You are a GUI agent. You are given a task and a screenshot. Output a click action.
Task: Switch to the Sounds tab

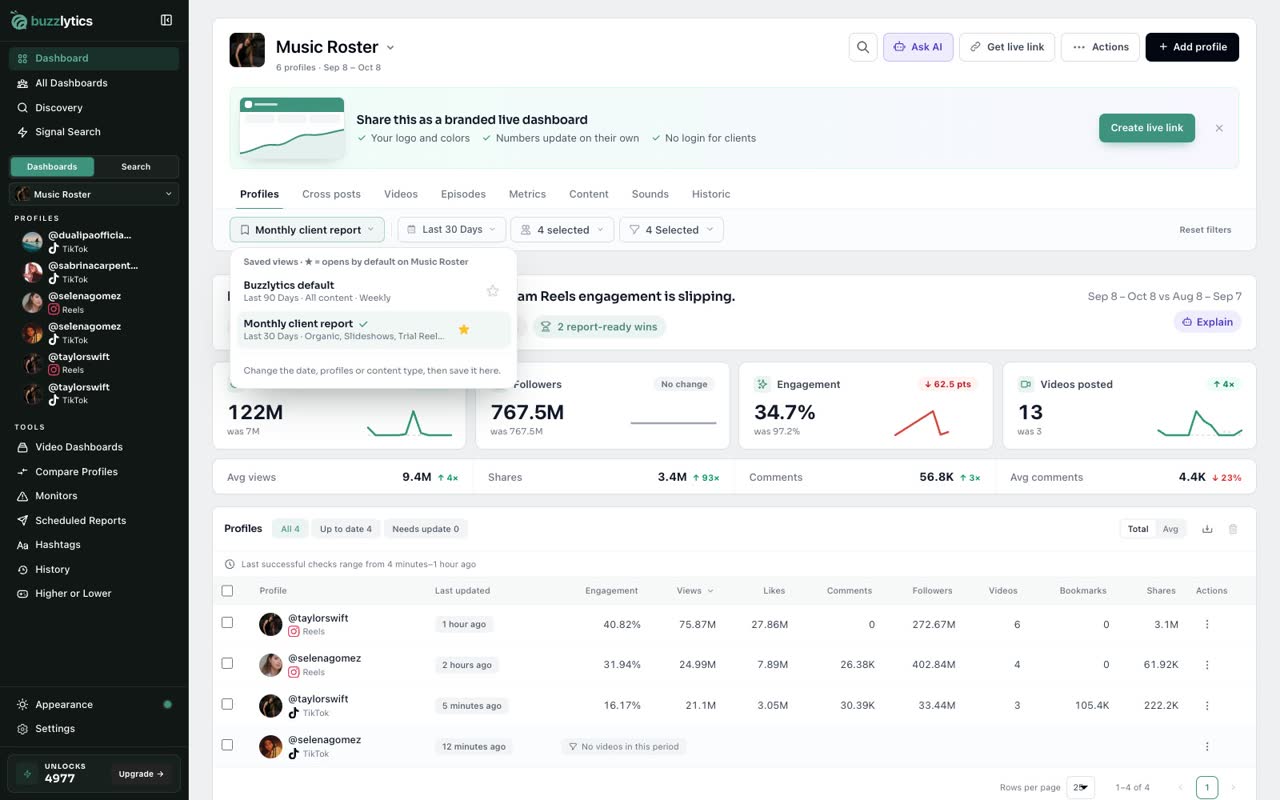650,194
